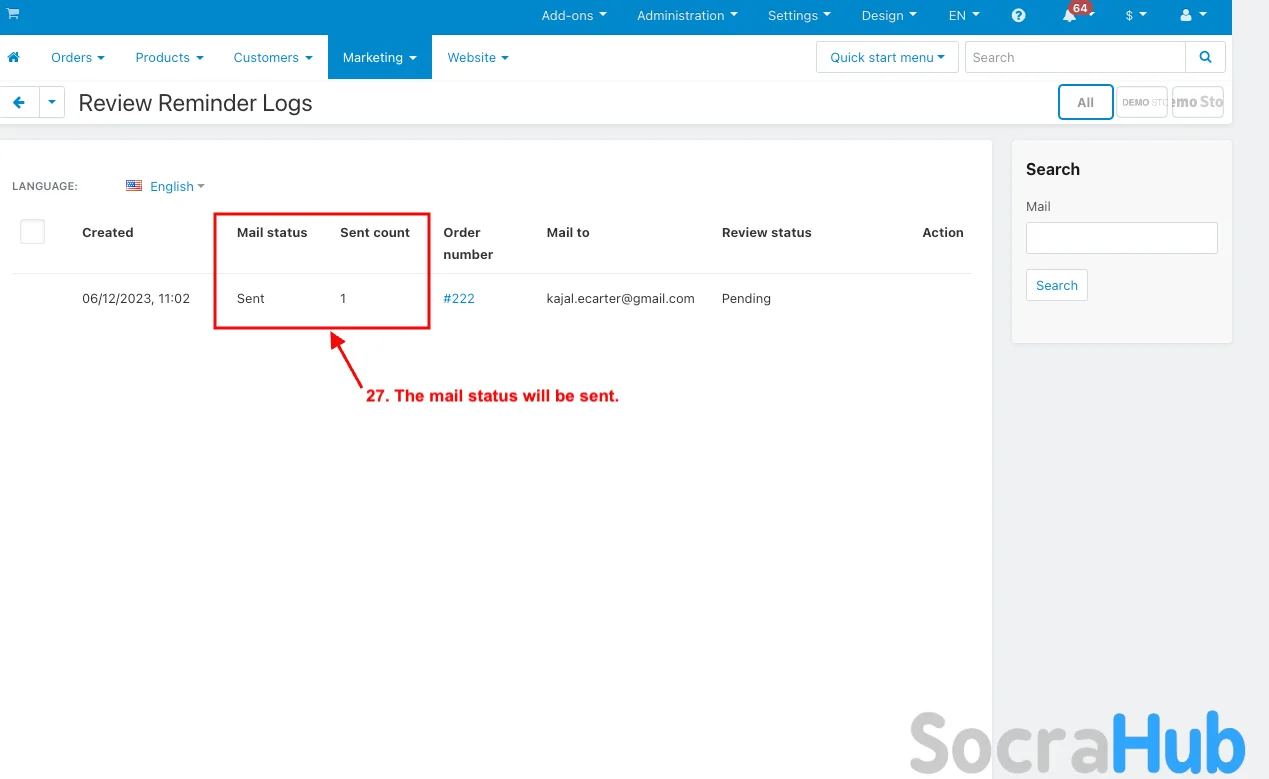This screenshot has width=1269, height=779.
Task: Open the Add-ons menu
Action: (x=573, y=16)
